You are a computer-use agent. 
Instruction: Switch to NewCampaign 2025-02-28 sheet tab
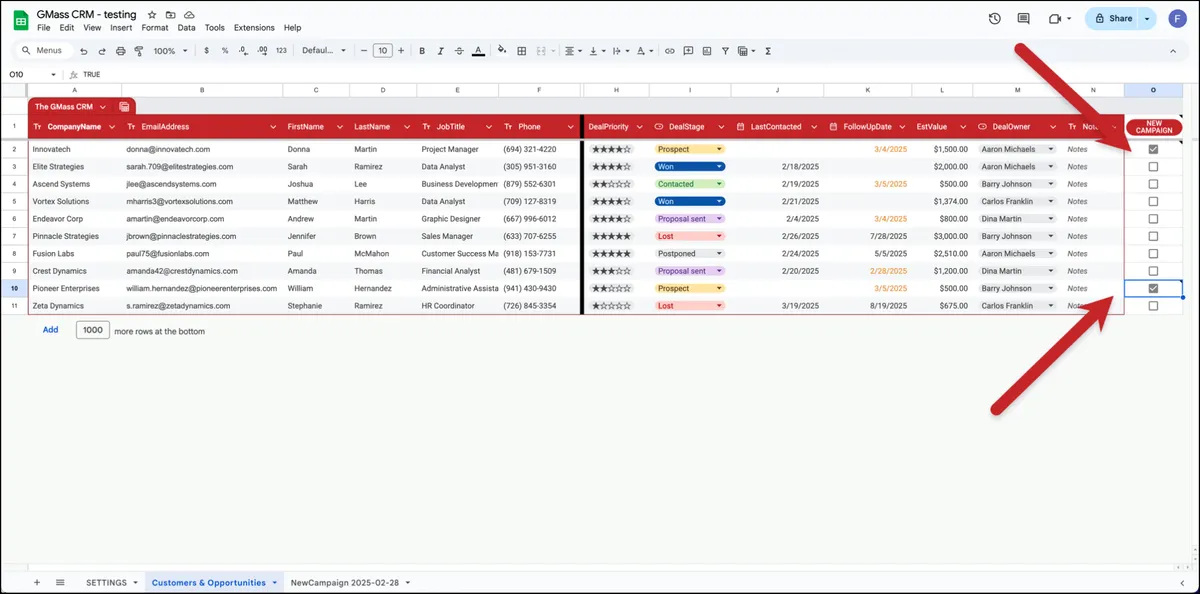[x=345, y=582]
